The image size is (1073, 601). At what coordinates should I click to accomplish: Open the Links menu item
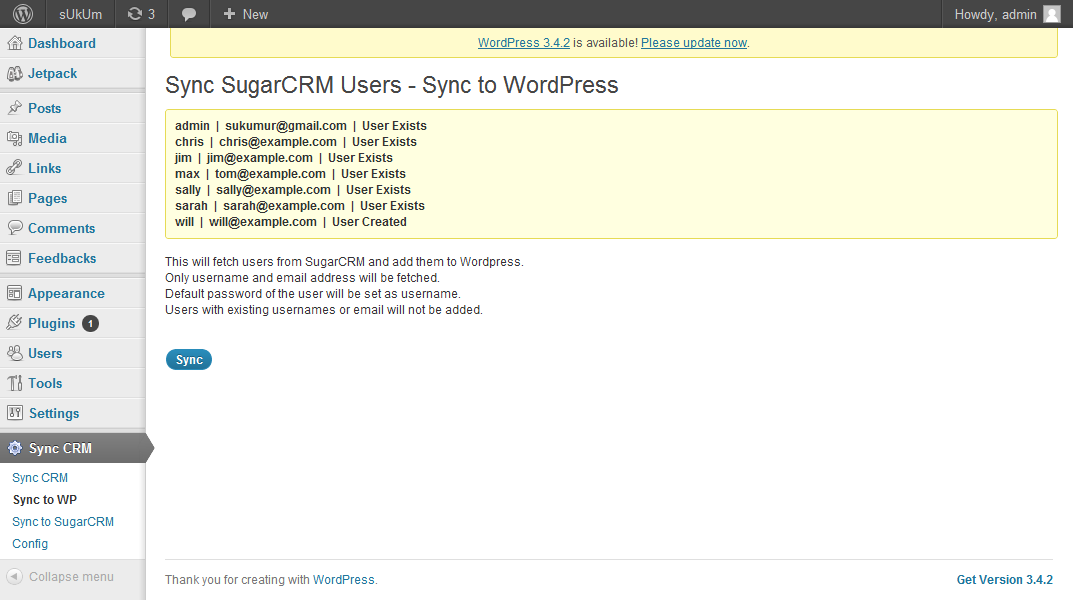point(44,168)
